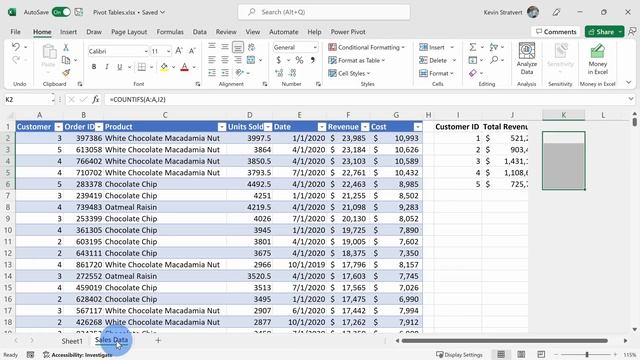Select cell with Oatmeal Raisin in row 8

(165, 207)
